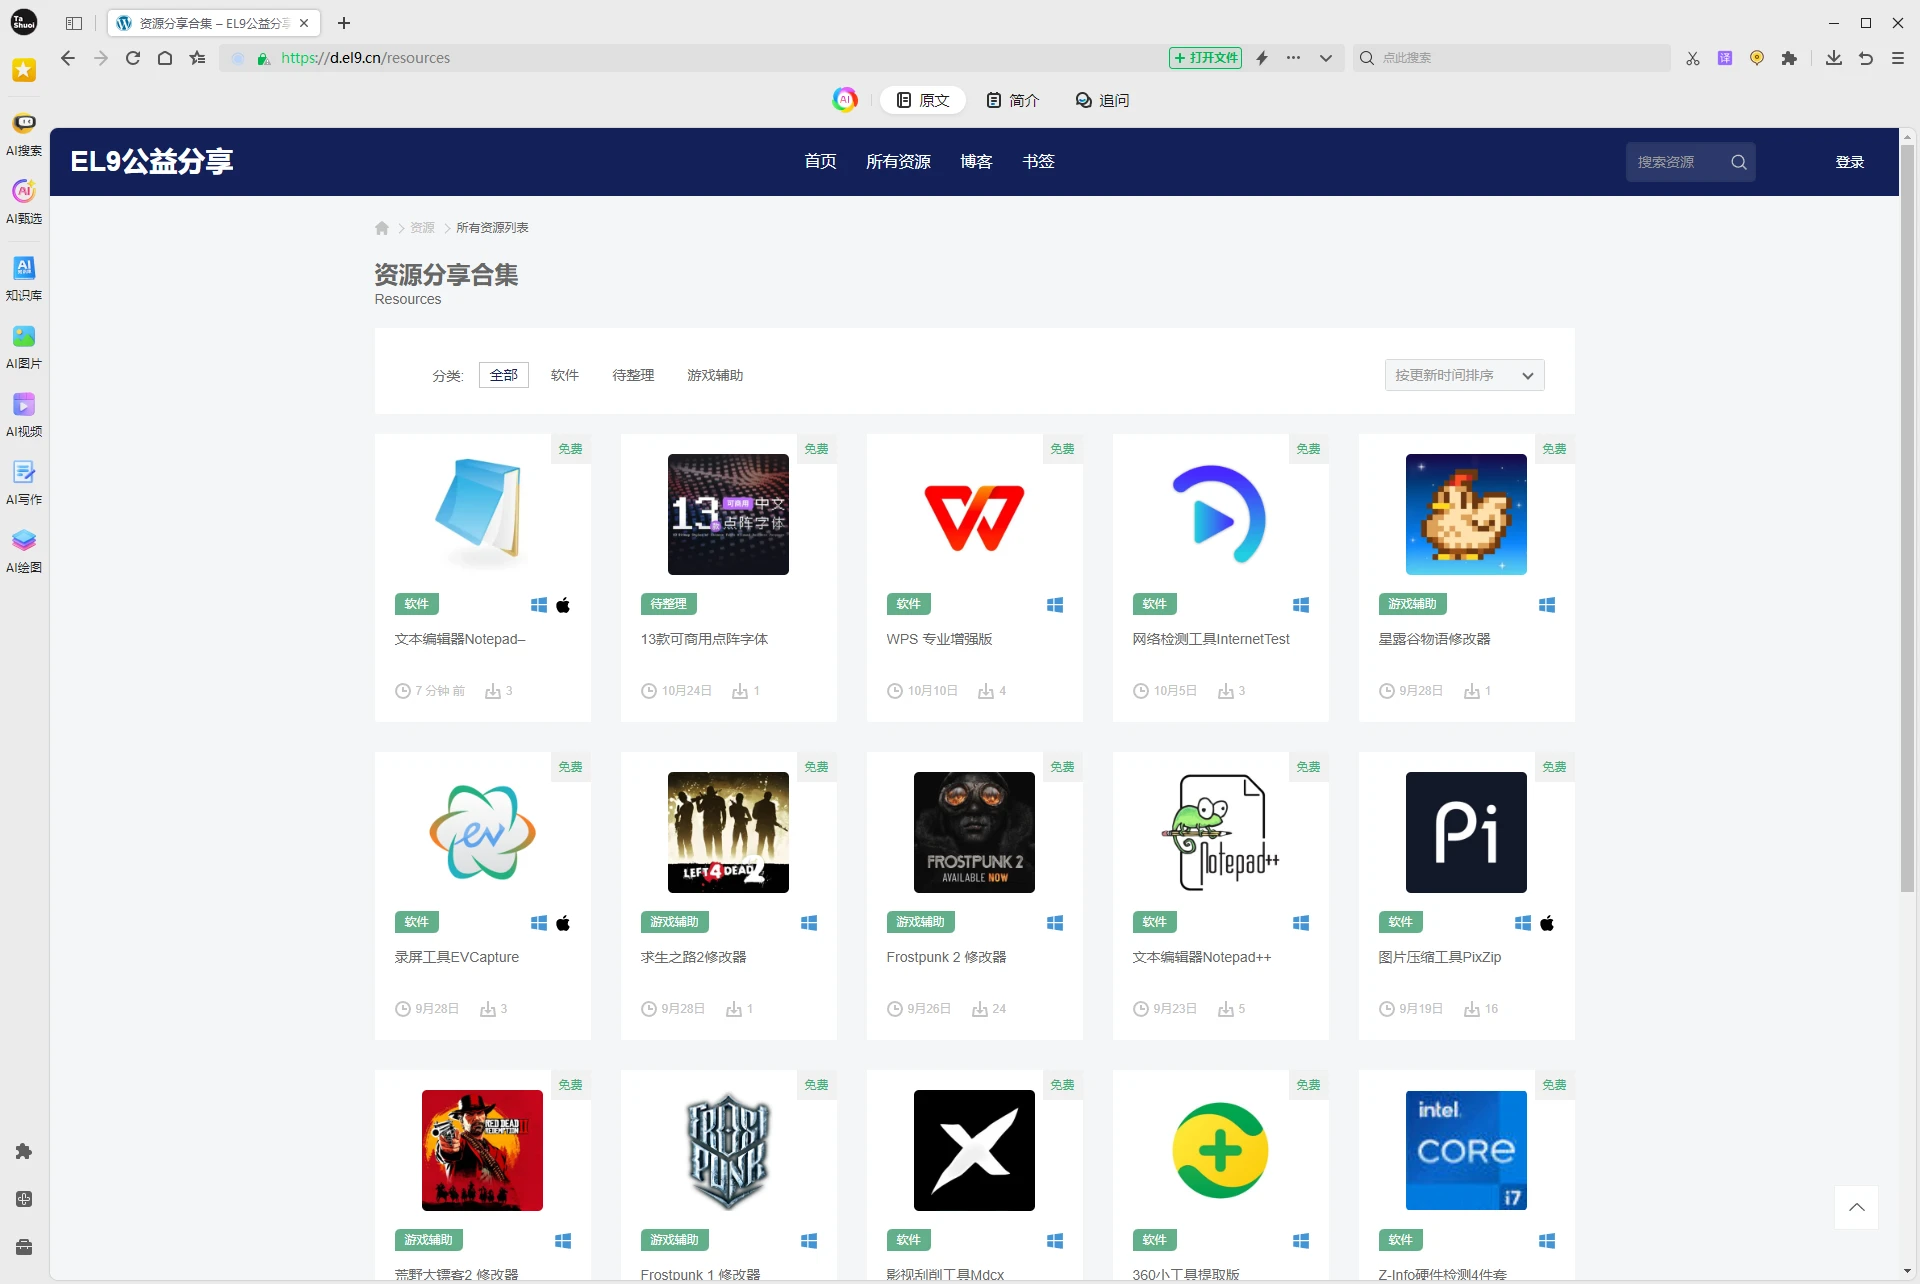Go to 首页 in the site navigation
This screenshot has height=1284, width=1920.
click(x=820, y=161)
